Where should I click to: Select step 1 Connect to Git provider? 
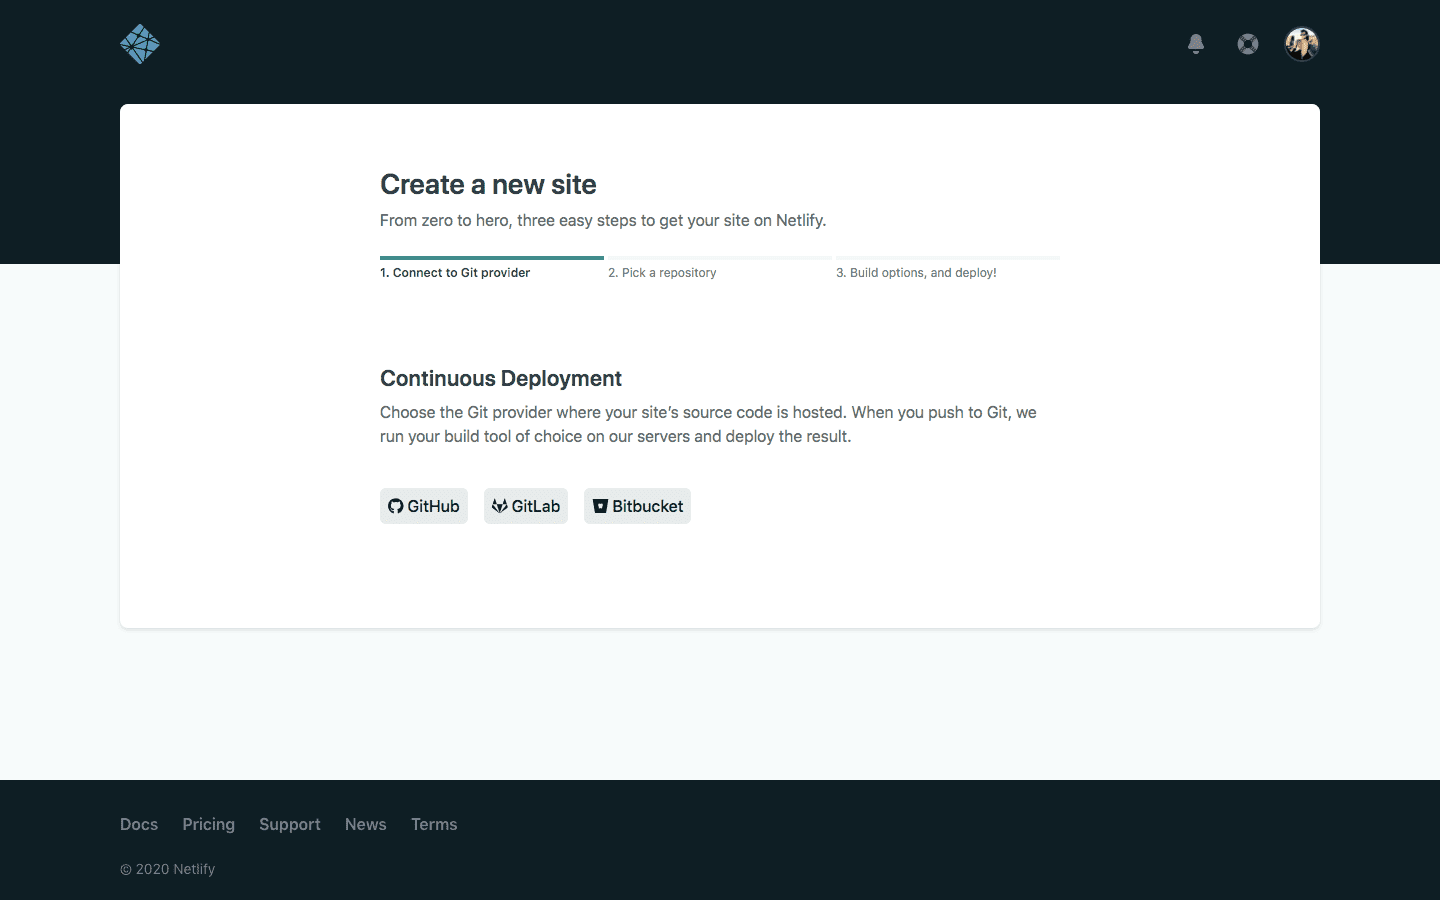pos(455,273)
